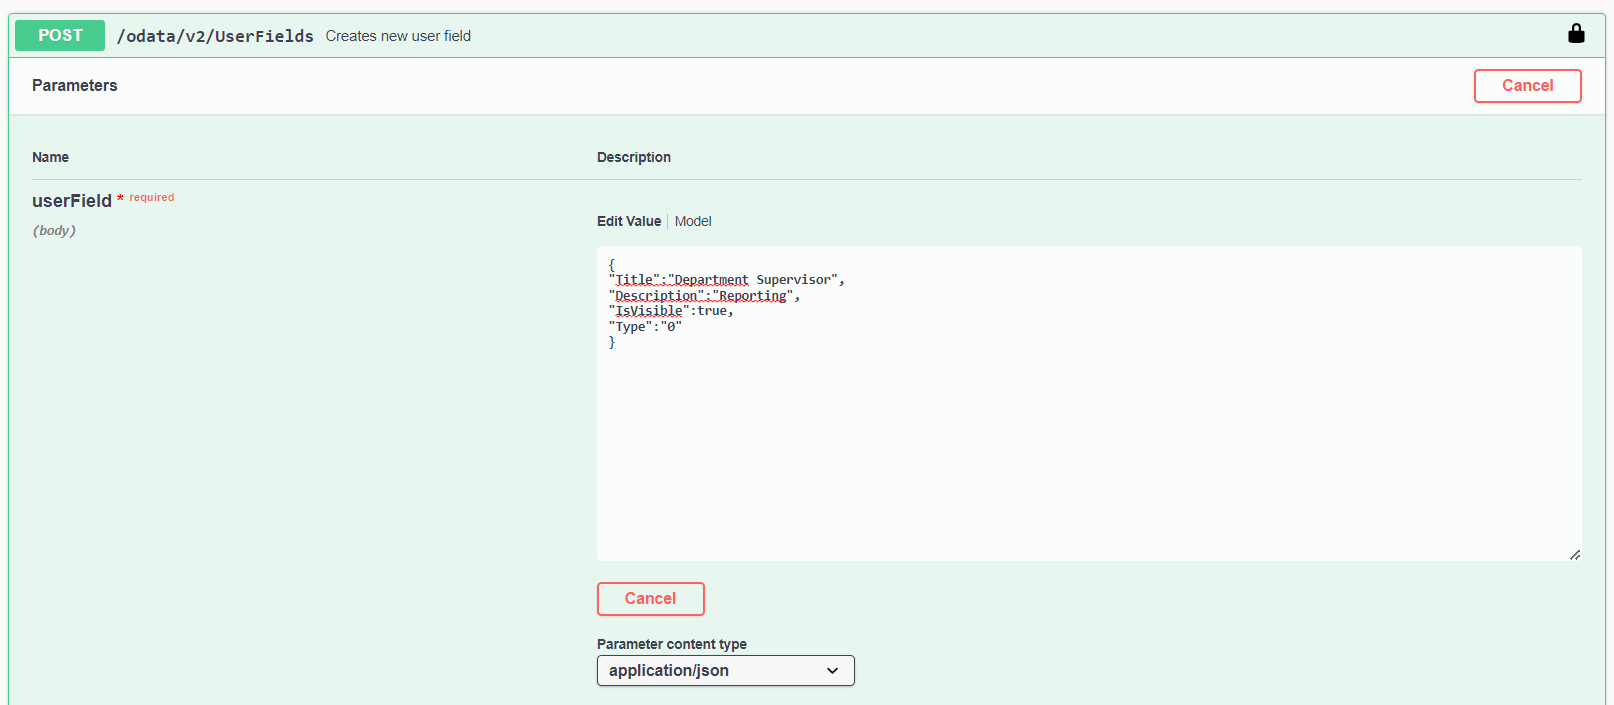The width and height of the screenshot is (1614, 705).
Task: Open the application/json content type dropdown
Action: click(725, 670)
